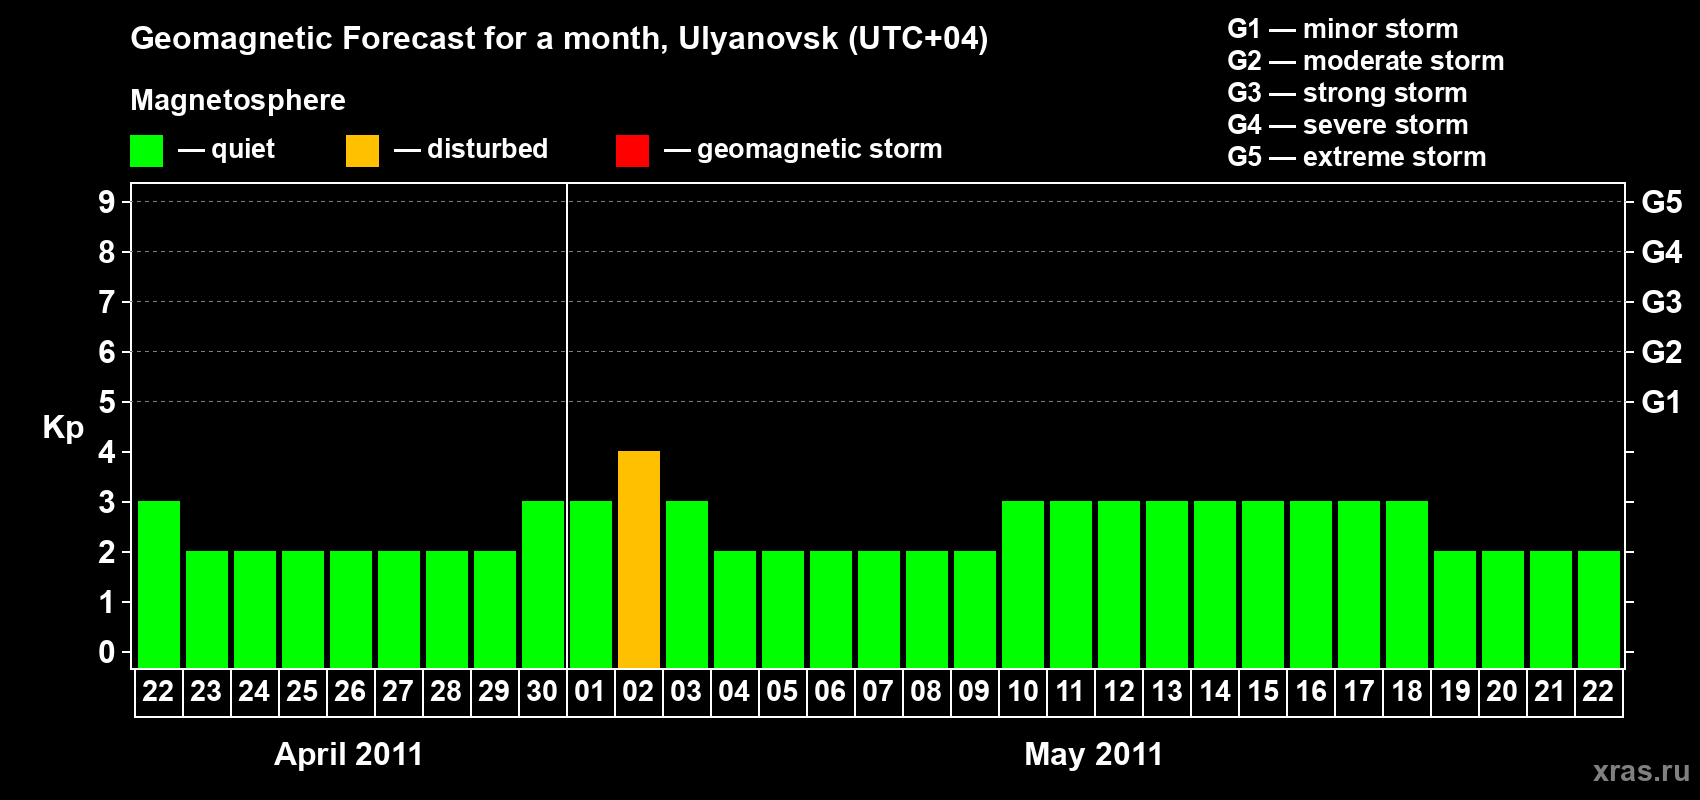Click the G5 label on right axis
The height and width of the screenshot is (800, 1700).
[x=1662, y=202]
